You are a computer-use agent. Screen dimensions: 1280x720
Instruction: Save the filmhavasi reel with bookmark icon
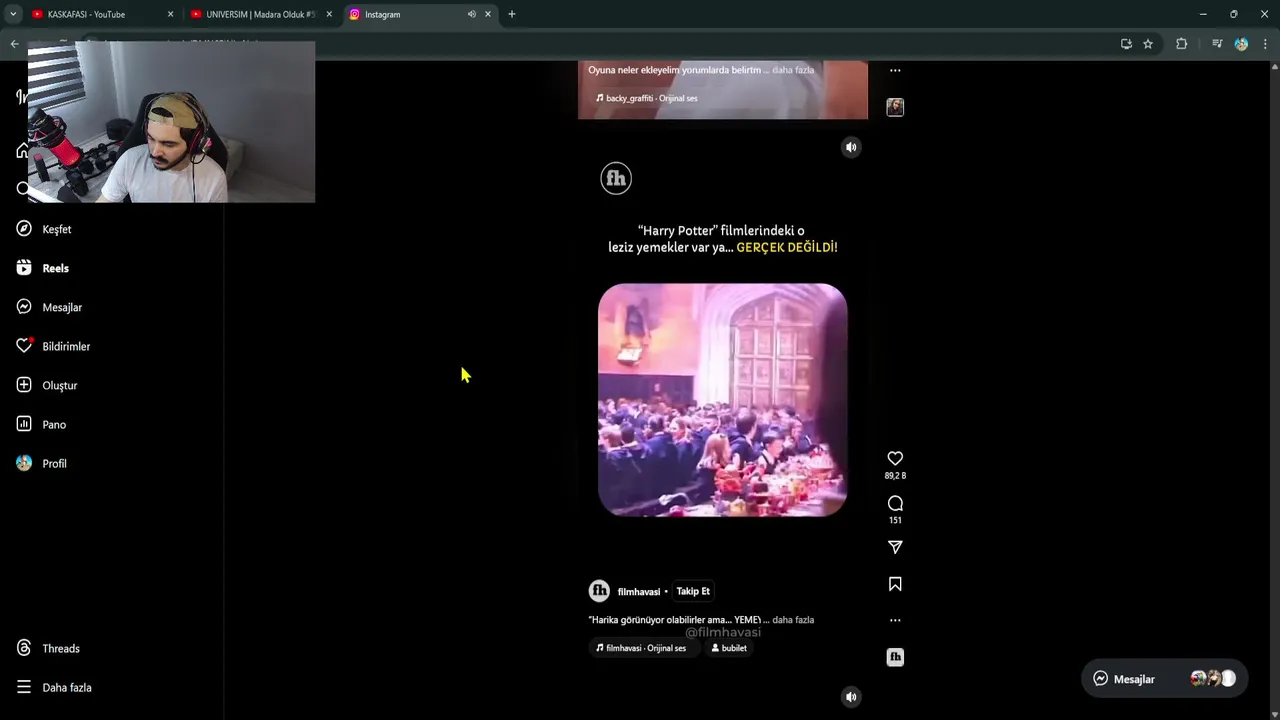coord(895,584)
